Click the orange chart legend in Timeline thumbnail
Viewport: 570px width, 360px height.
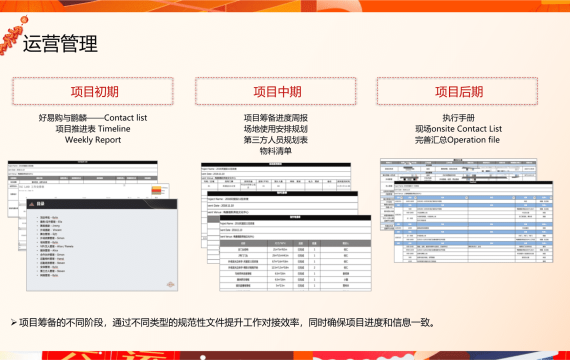tap(157, 191)
